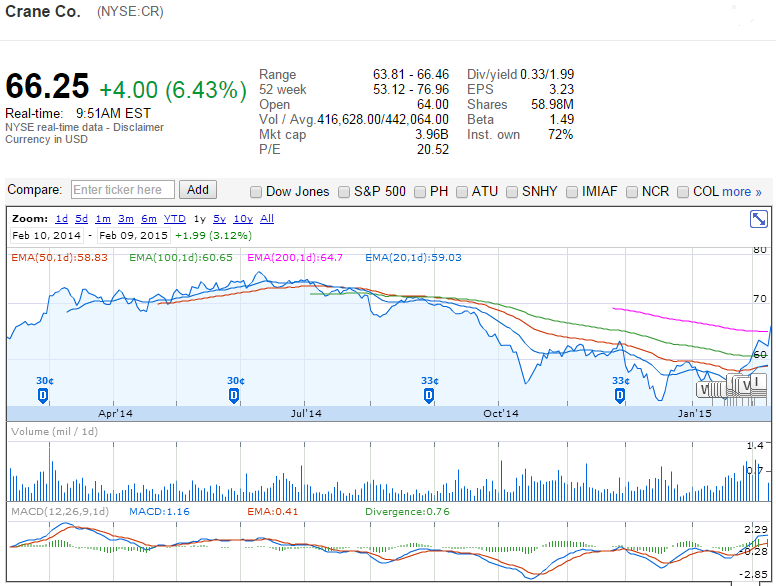Click the MACD(12,26,9,1d) label

60,511
